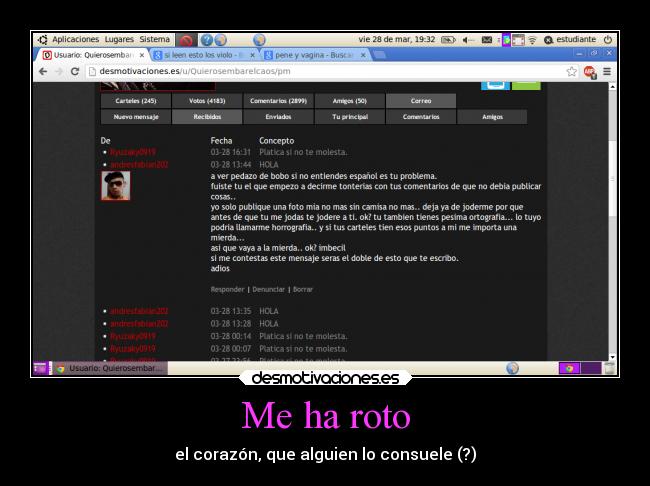Open the estudiante user menu
The image size is (650, 486).
point(570,39)
